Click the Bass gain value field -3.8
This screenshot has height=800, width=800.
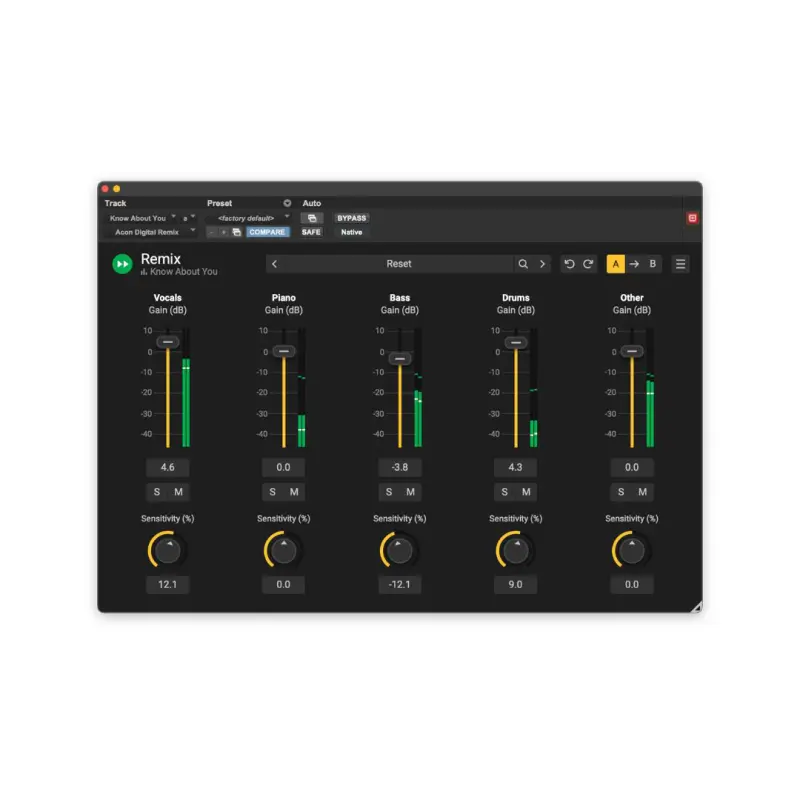(x=399, y=467)
